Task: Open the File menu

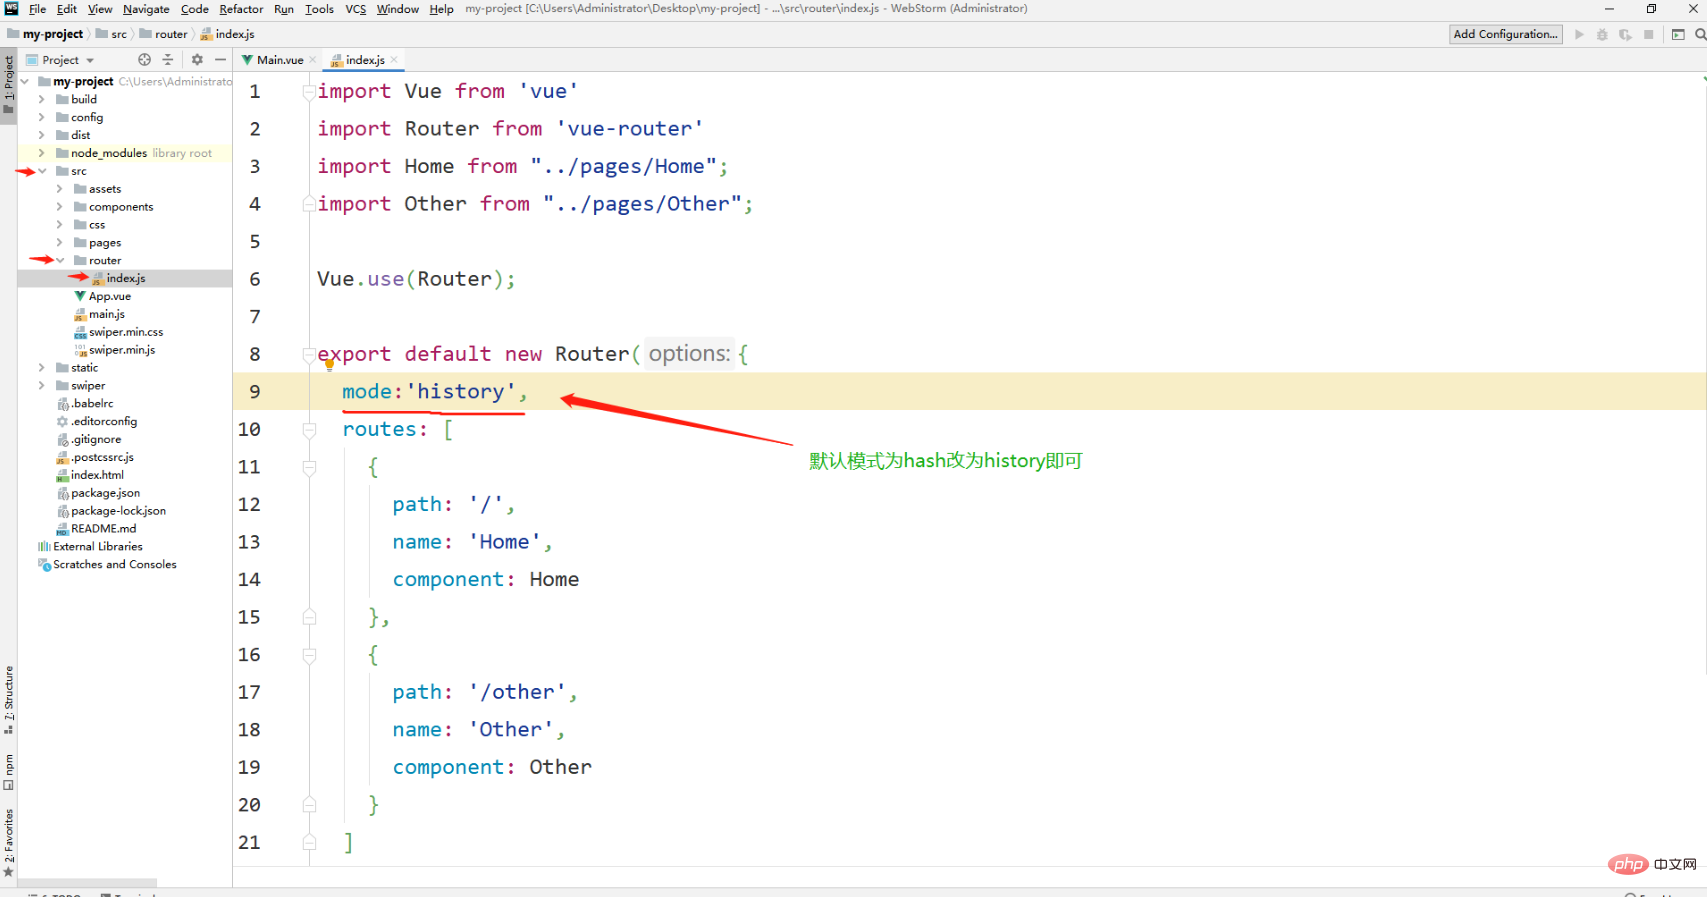Action: [x=37, y=9]
